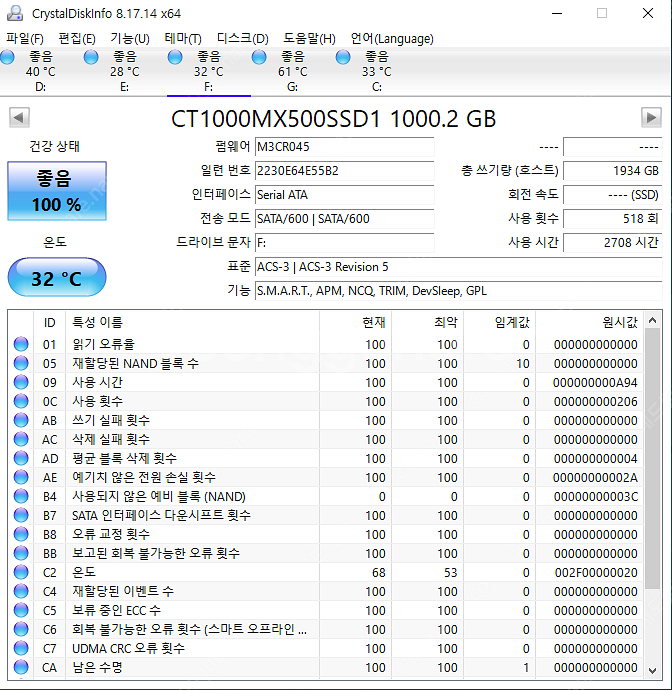Click the 좋음 100 % health status button
Screen dimensions: 672x690
57,191
